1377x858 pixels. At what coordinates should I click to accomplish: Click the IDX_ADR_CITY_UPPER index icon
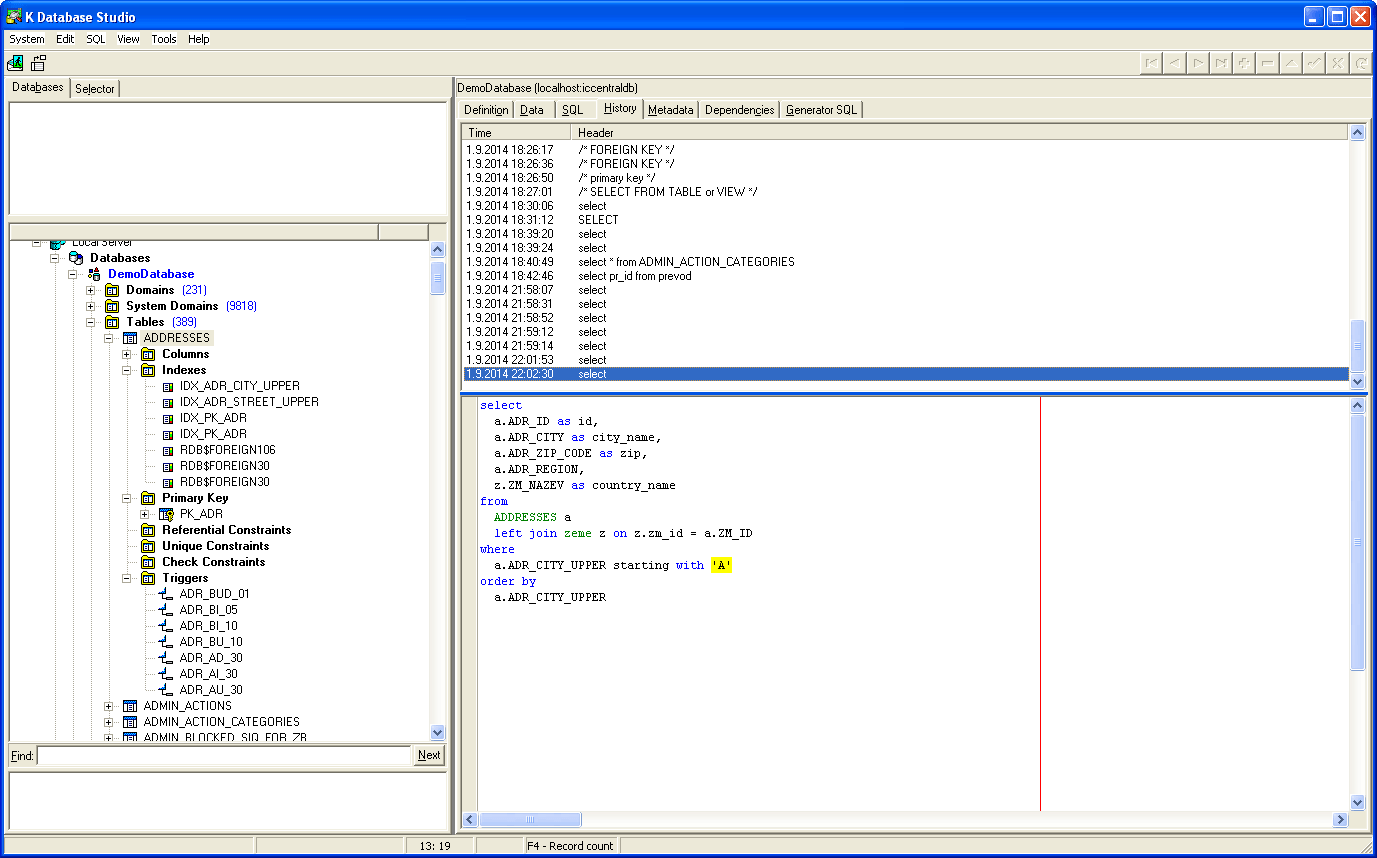click(x=167, y=386)
